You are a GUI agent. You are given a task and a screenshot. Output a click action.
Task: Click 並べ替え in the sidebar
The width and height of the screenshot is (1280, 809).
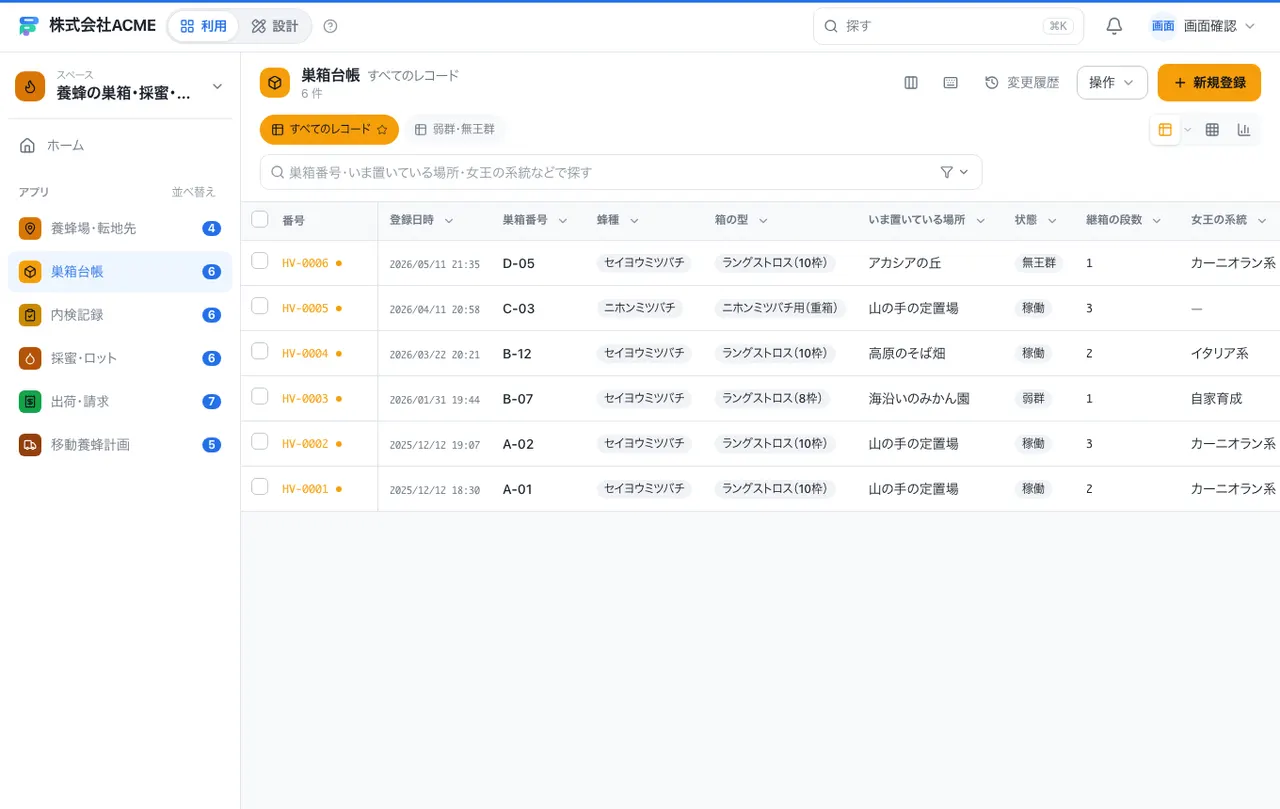coord(193,192)
